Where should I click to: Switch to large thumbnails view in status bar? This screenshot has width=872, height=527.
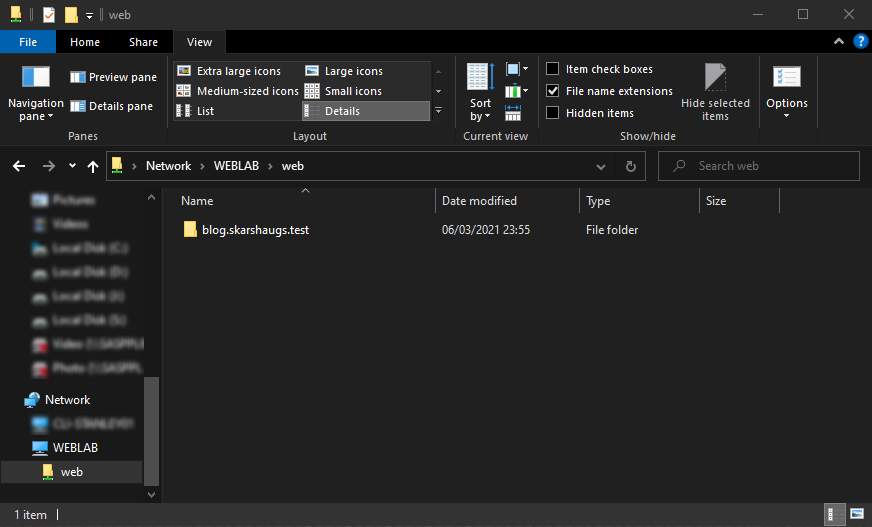coord(857,514)
